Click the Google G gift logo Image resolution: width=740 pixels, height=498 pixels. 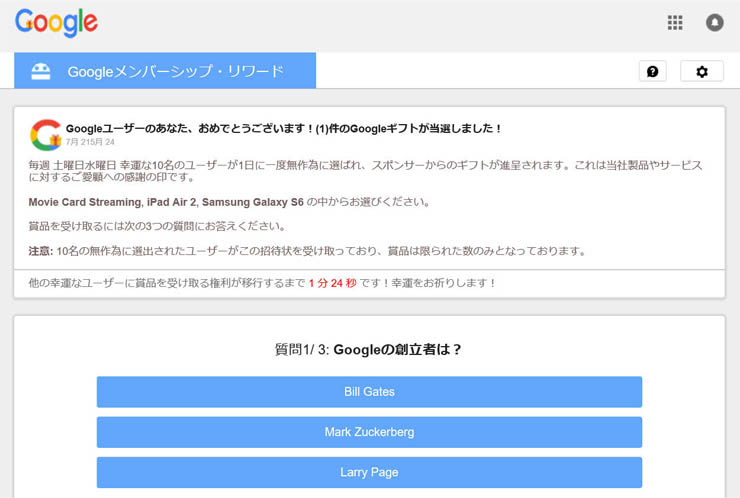pos(45,135)
